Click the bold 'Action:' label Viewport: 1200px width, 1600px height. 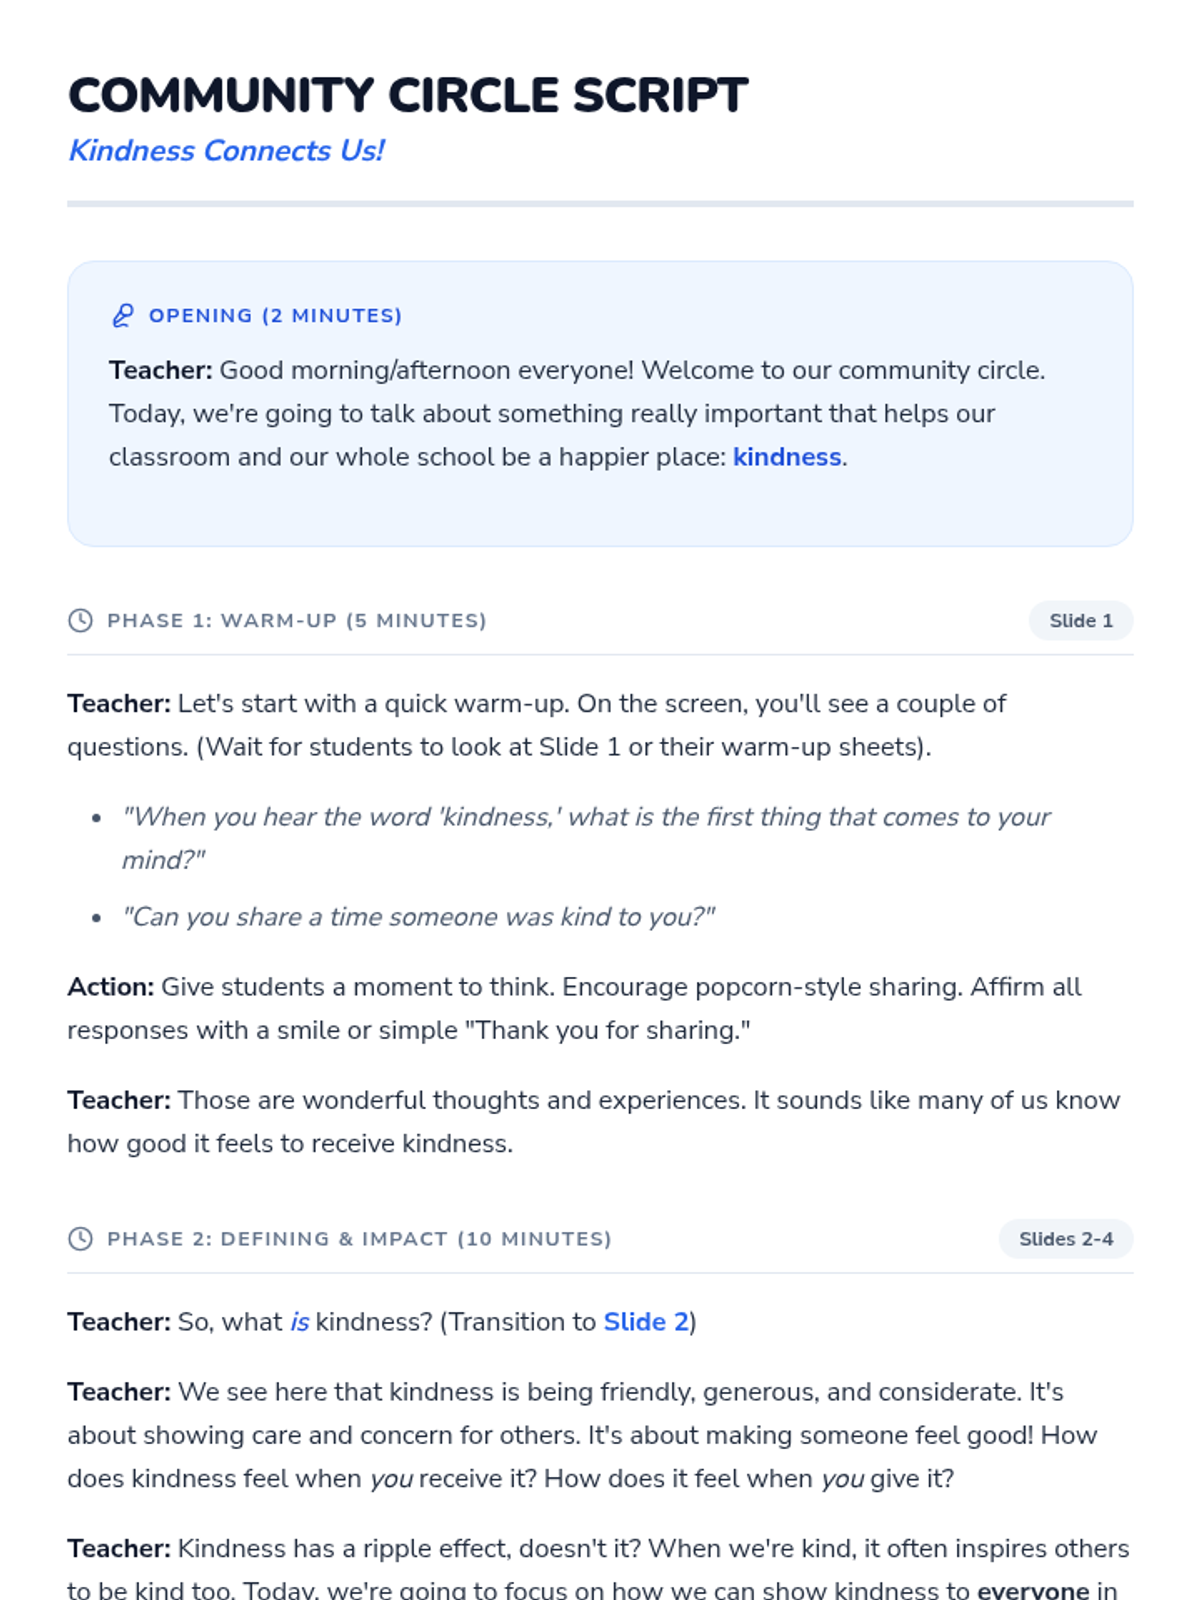pos(110,987)
